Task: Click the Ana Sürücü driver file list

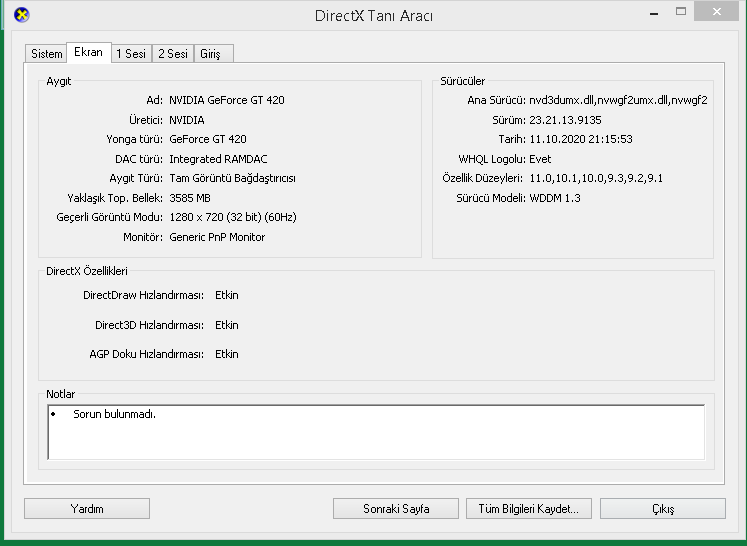Action: tap(618, 100)
